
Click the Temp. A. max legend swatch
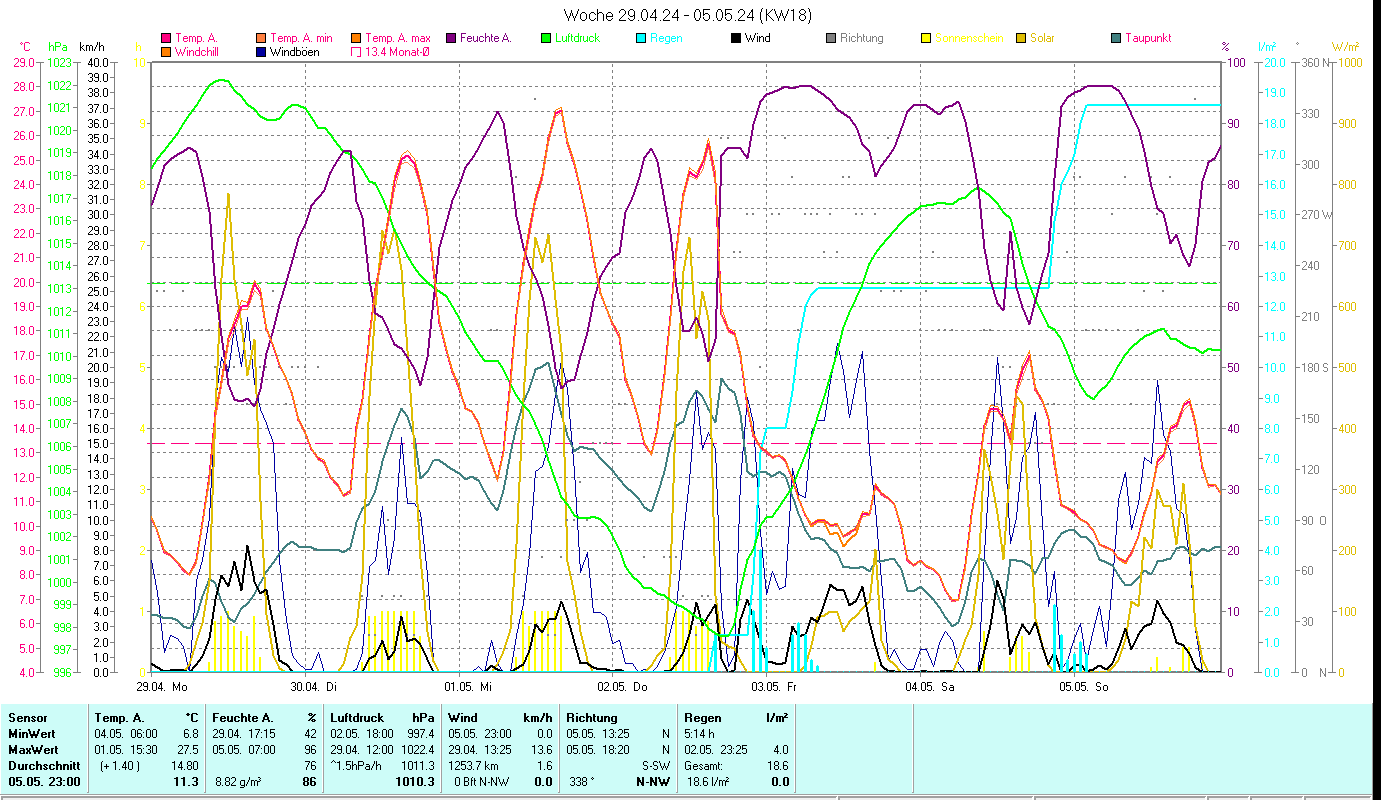[x=357, y=38]
